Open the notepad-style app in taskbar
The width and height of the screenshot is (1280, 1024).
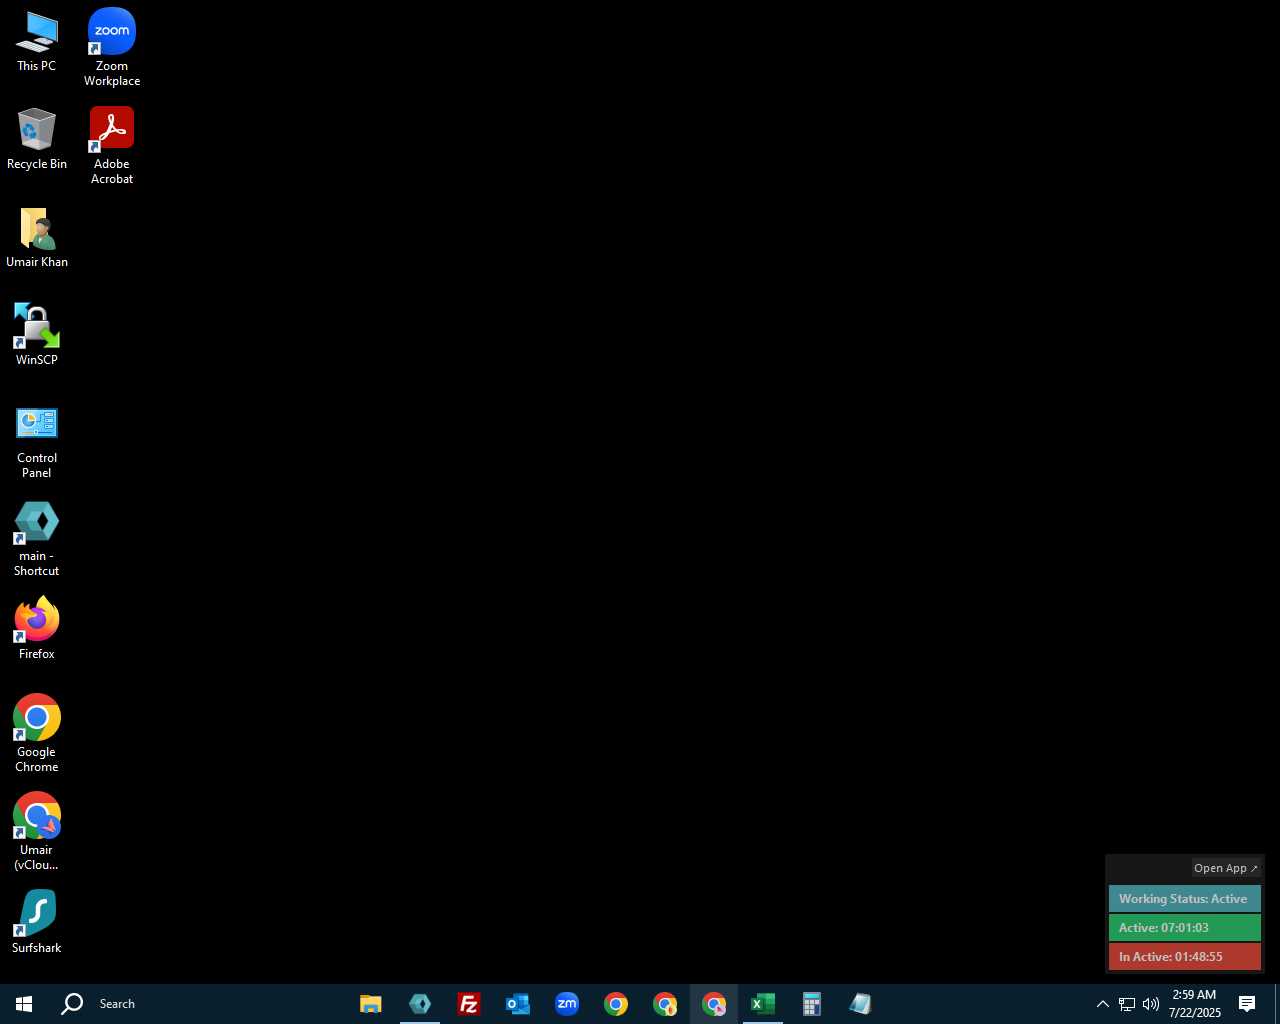click(x=861, y=1004)
